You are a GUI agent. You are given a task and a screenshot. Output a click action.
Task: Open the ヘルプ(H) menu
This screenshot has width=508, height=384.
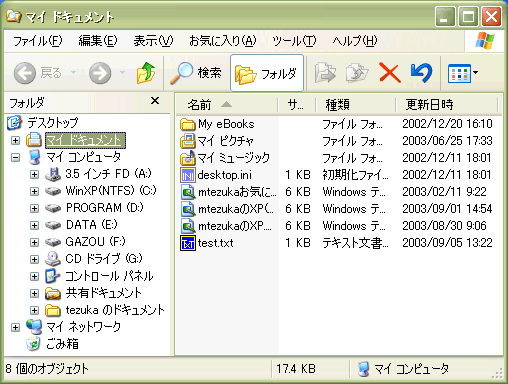tap(355, 41)
